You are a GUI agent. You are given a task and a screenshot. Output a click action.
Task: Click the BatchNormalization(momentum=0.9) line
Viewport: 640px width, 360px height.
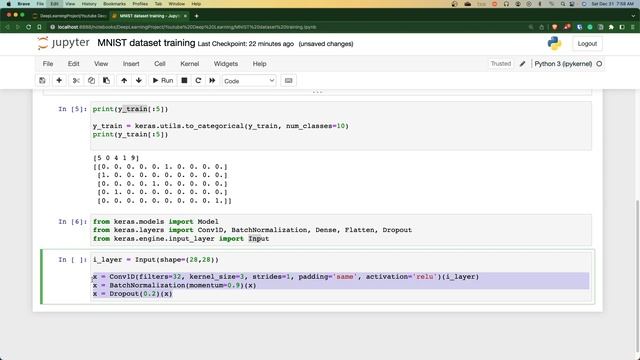pyautogui.click(x=174, y=285)
